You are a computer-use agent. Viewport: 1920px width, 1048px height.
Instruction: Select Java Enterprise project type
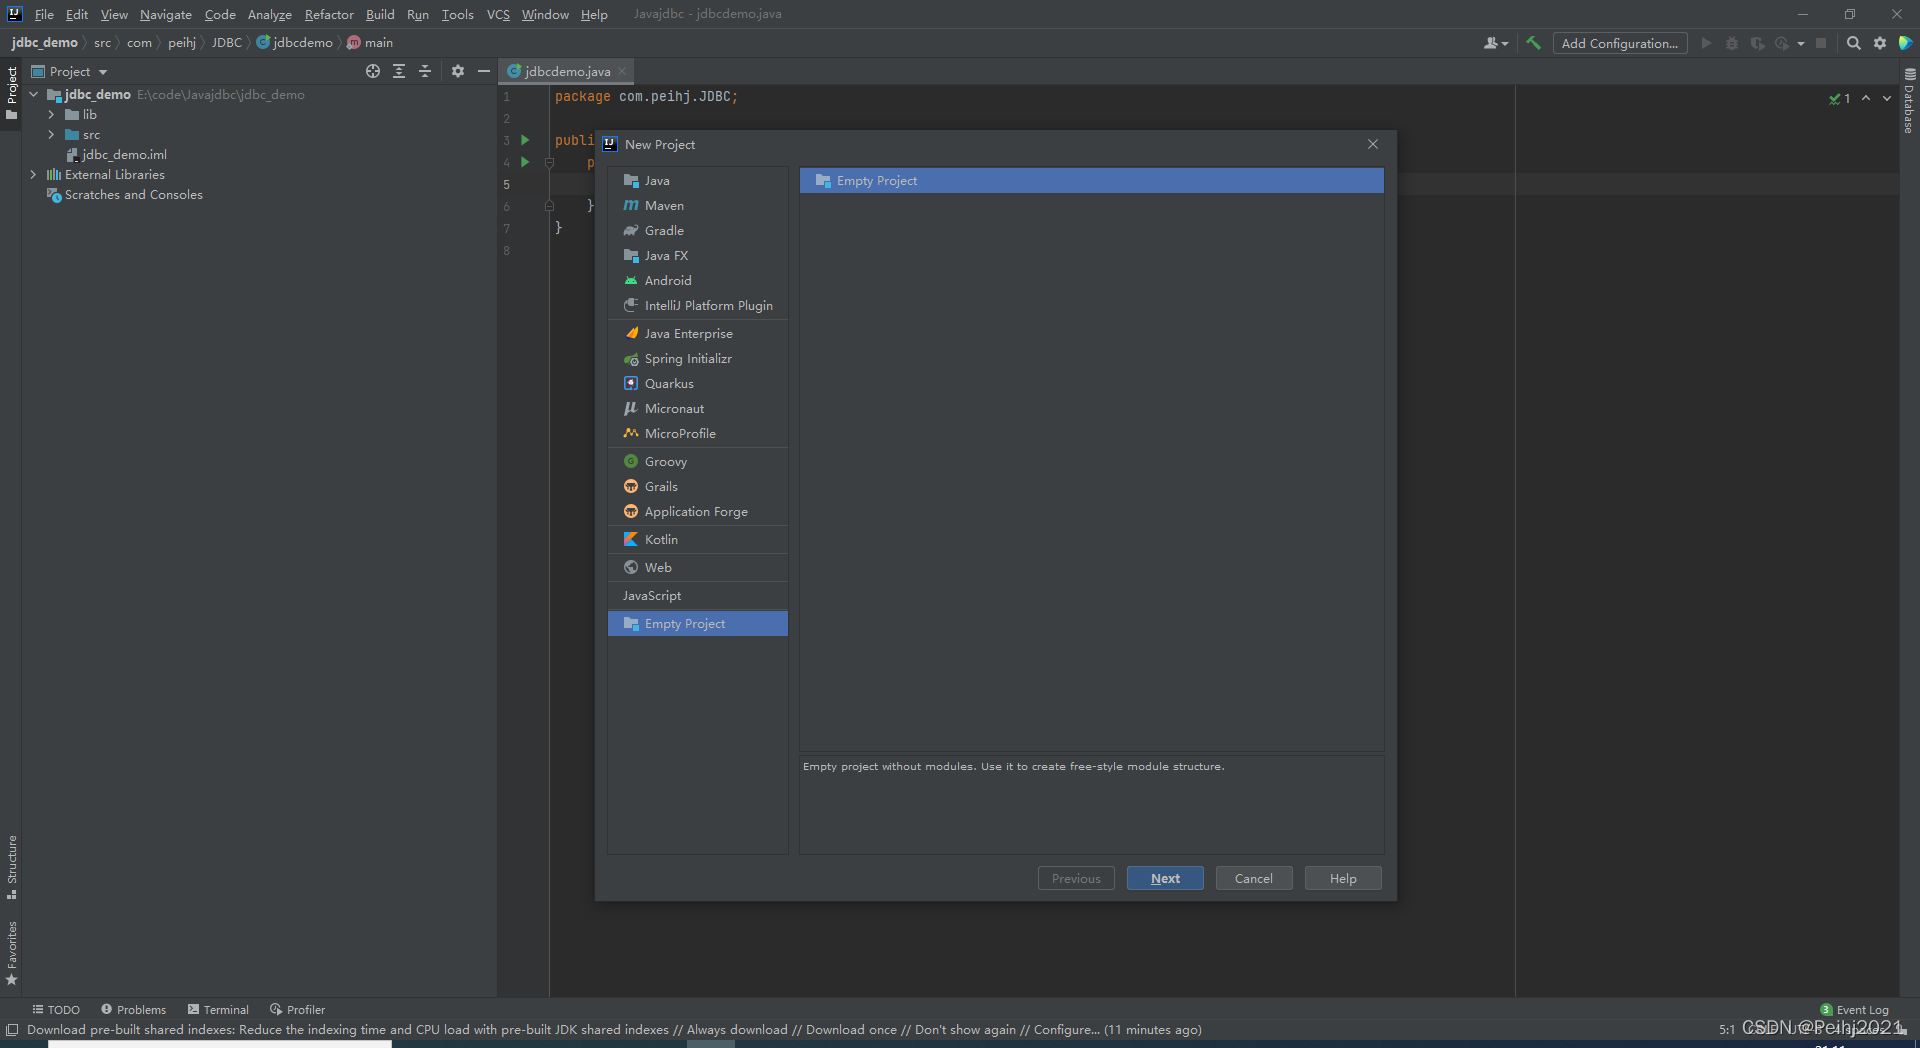tap(697, 333)
